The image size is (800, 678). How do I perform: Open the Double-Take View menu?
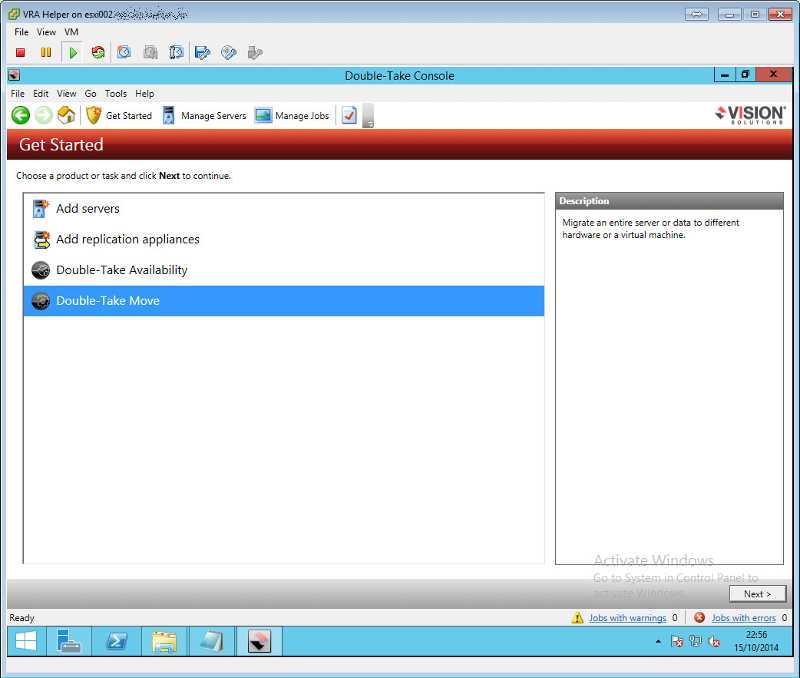click(x=66, y=94)
